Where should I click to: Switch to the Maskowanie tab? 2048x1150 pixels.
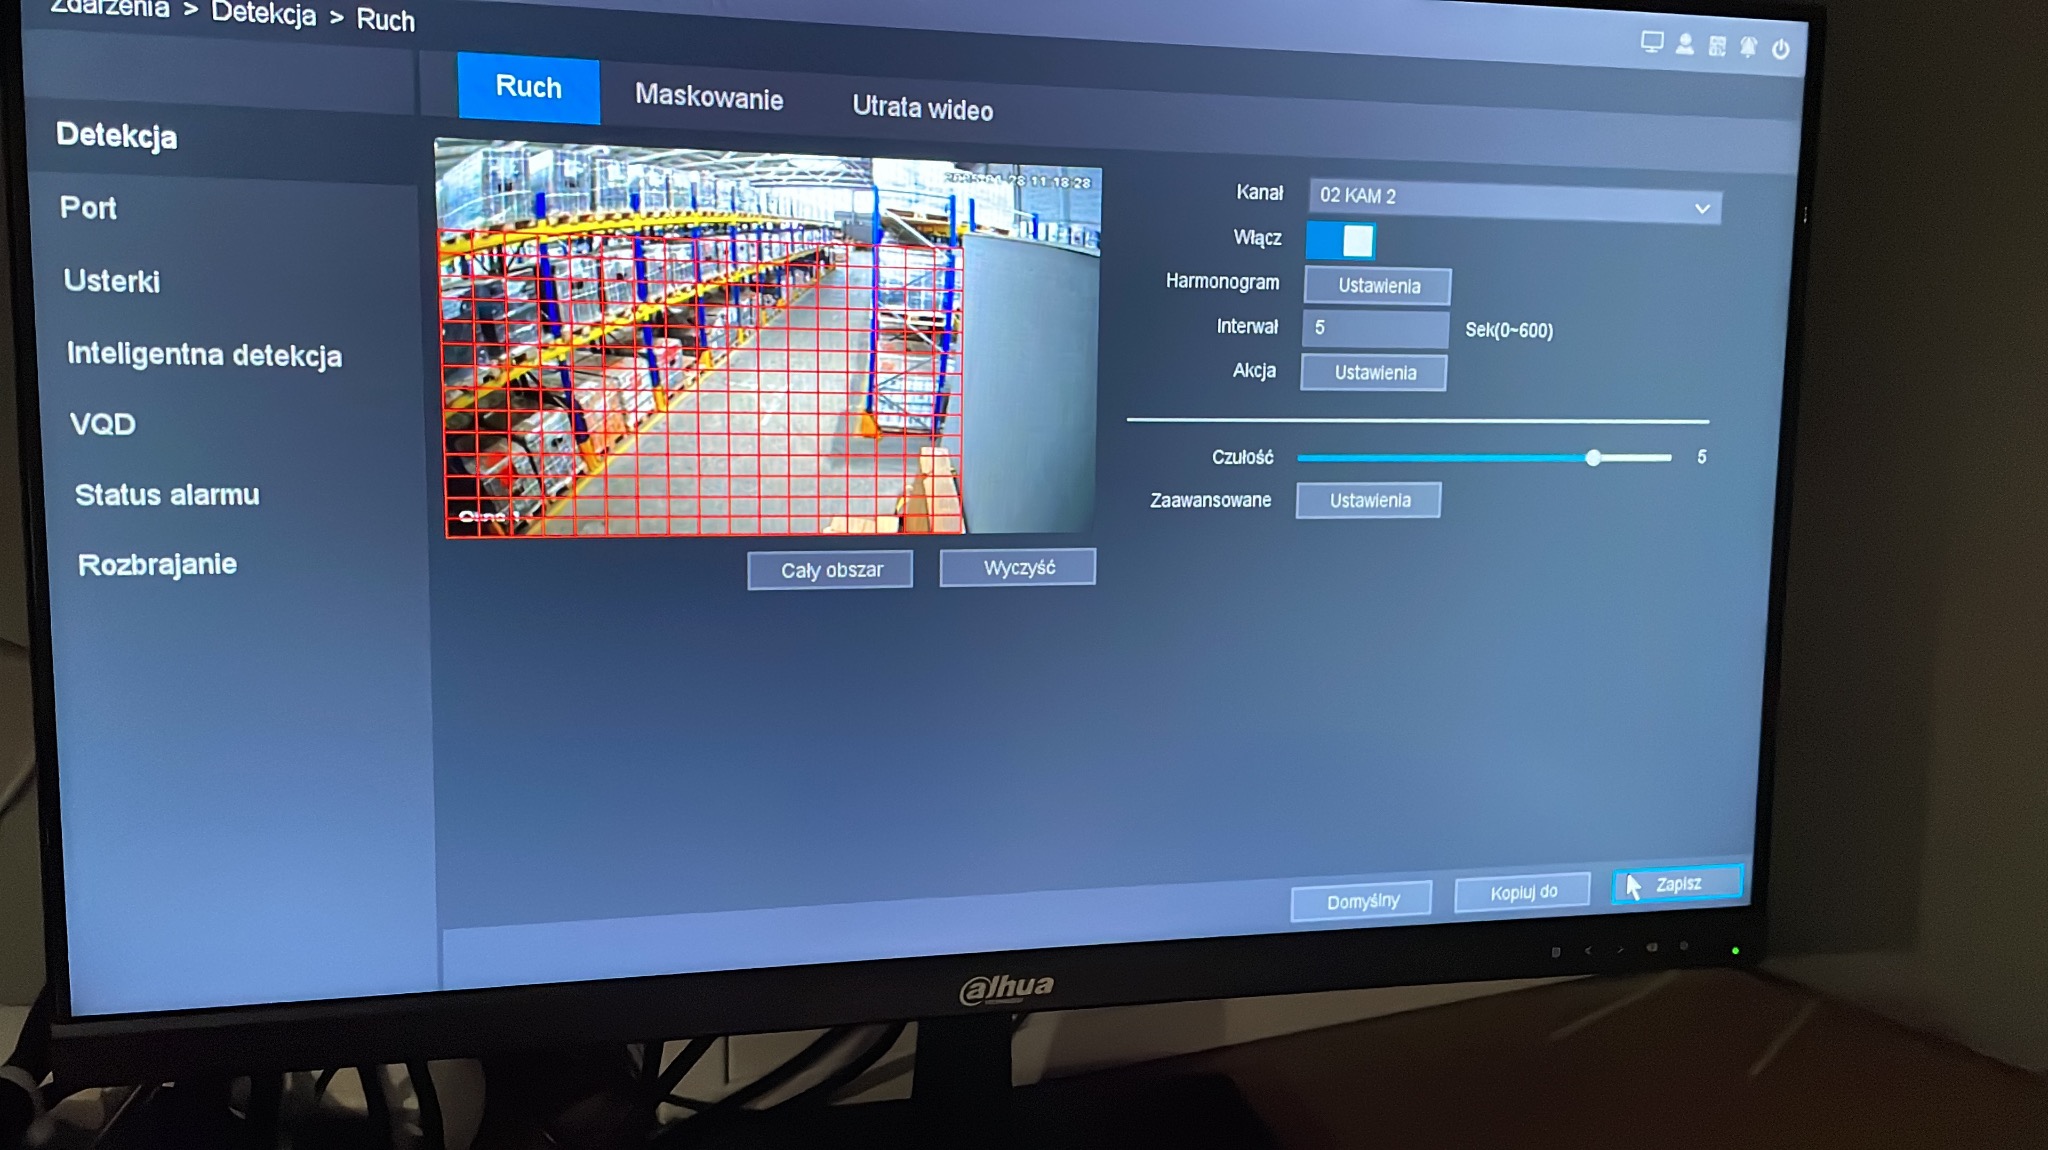click(709, 97)
